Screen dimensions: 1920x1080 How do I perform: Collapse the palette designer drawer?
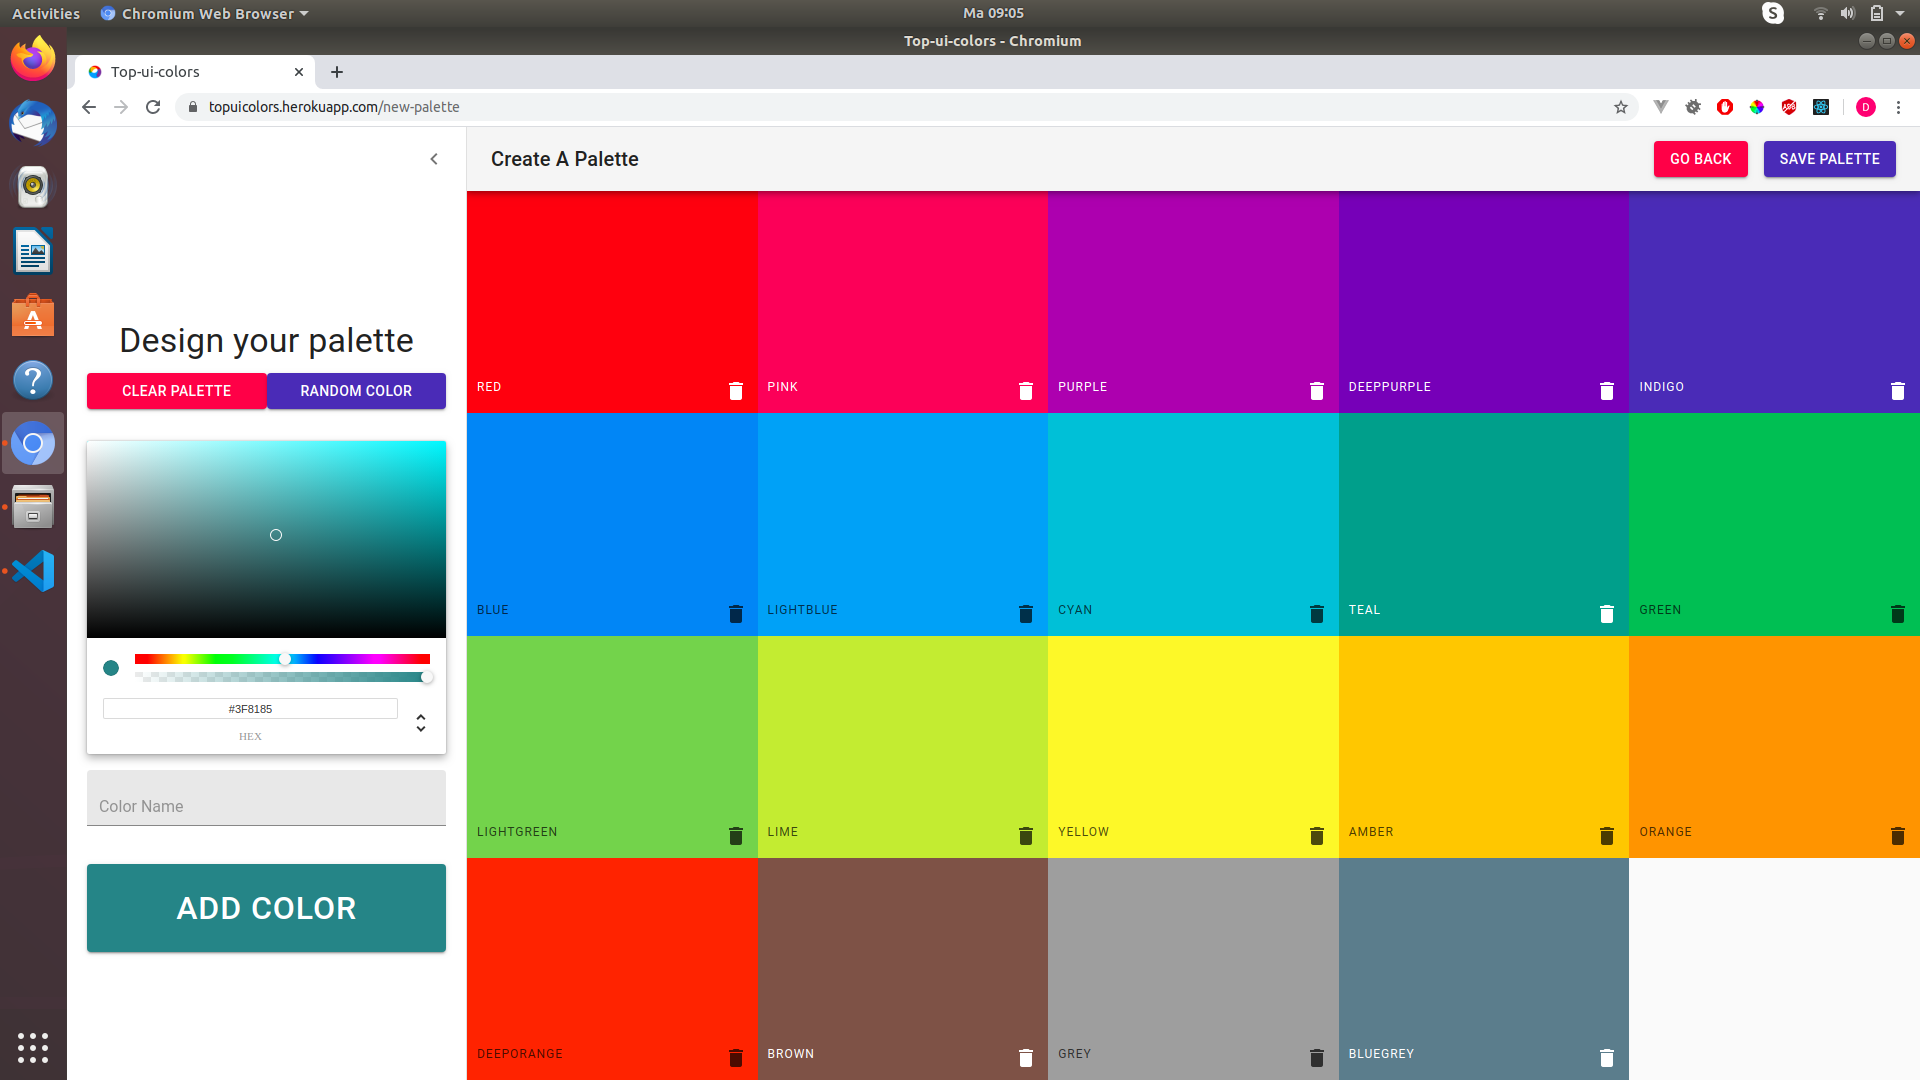tap(434, 159)
